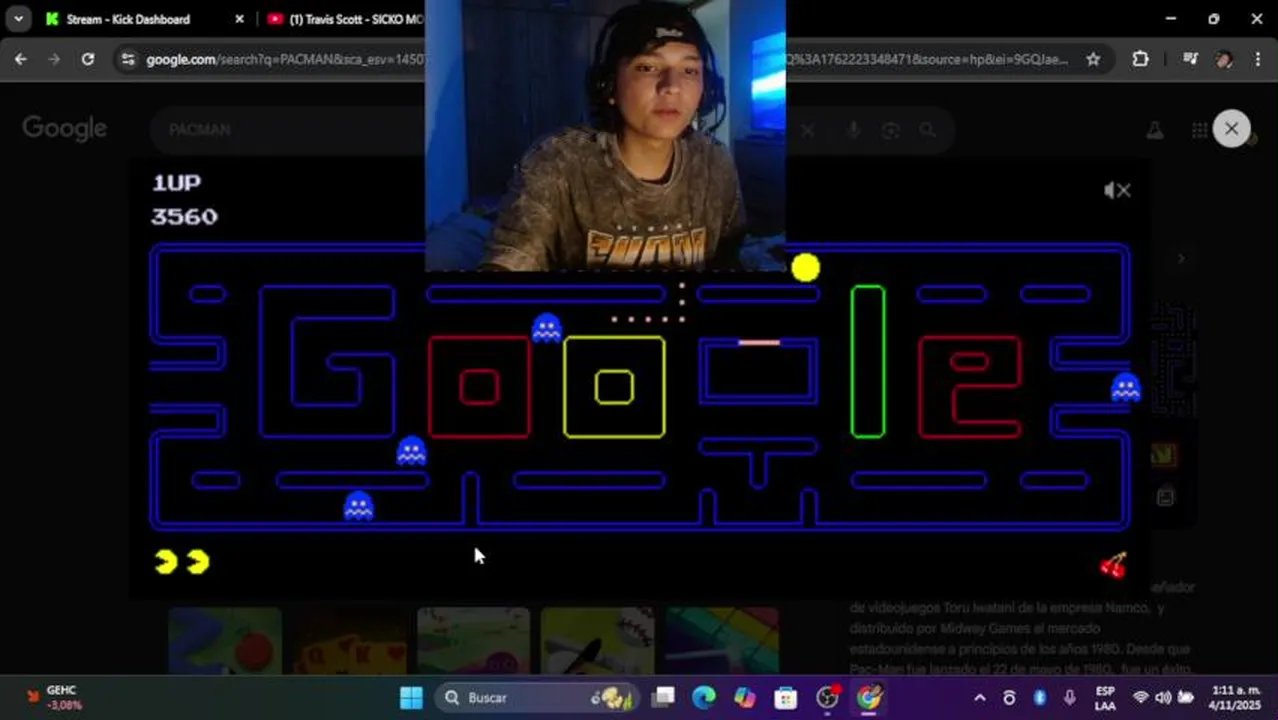Open the Bluetooth tray icon
The width and height of the screenshot is (1278, 720).
click(1039, 697)
